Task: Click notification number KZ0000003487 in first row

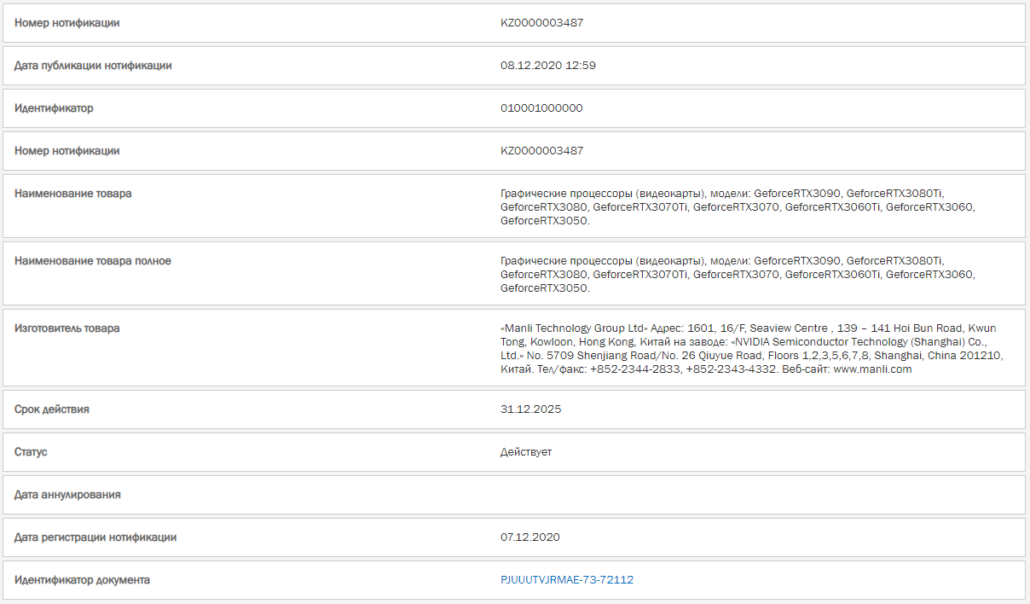Action: tap(542, 22)
